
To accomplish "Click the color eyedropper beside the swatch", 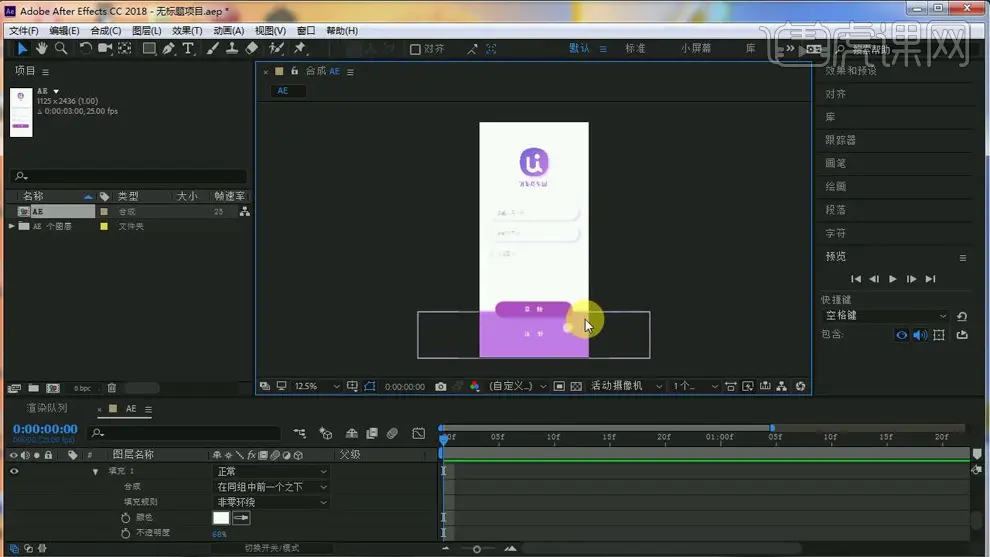I will click(241, 518).
